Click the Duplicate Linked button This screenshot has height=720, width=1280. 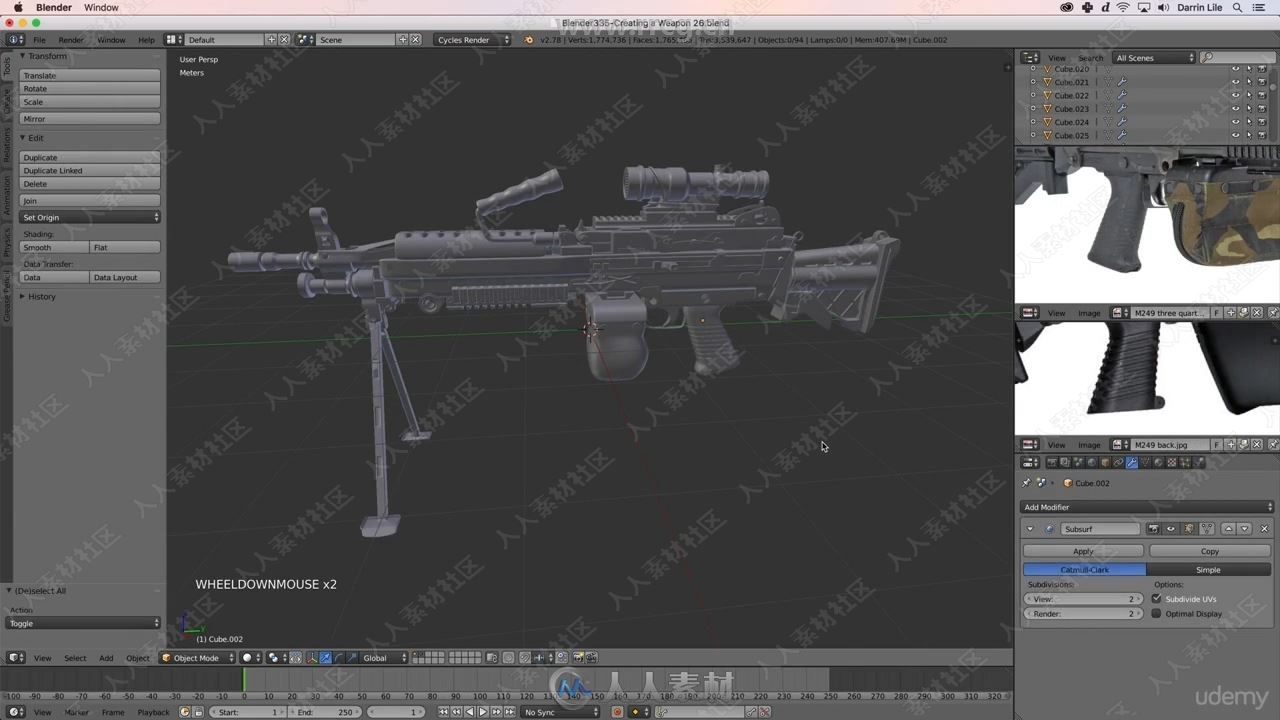(90, 171)
